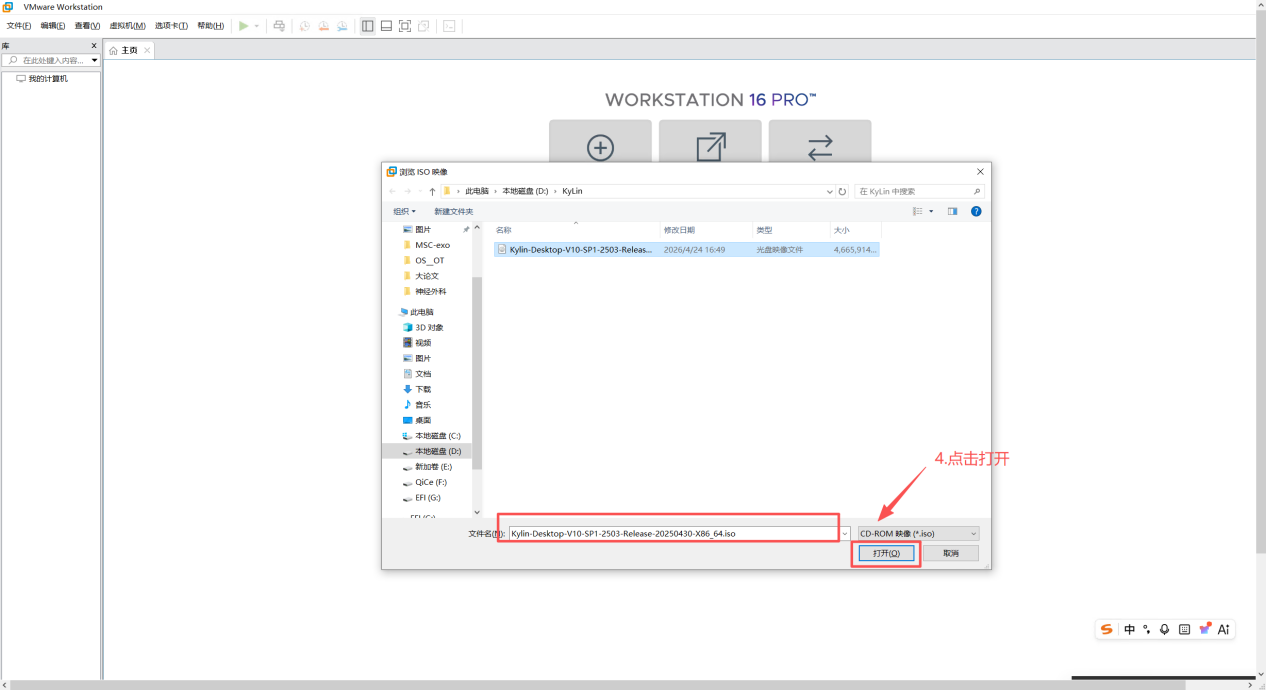This screenshot has width=1266, height=690.
Task: Sort files by the 大小 column header
Action: [x=855, y=230]
